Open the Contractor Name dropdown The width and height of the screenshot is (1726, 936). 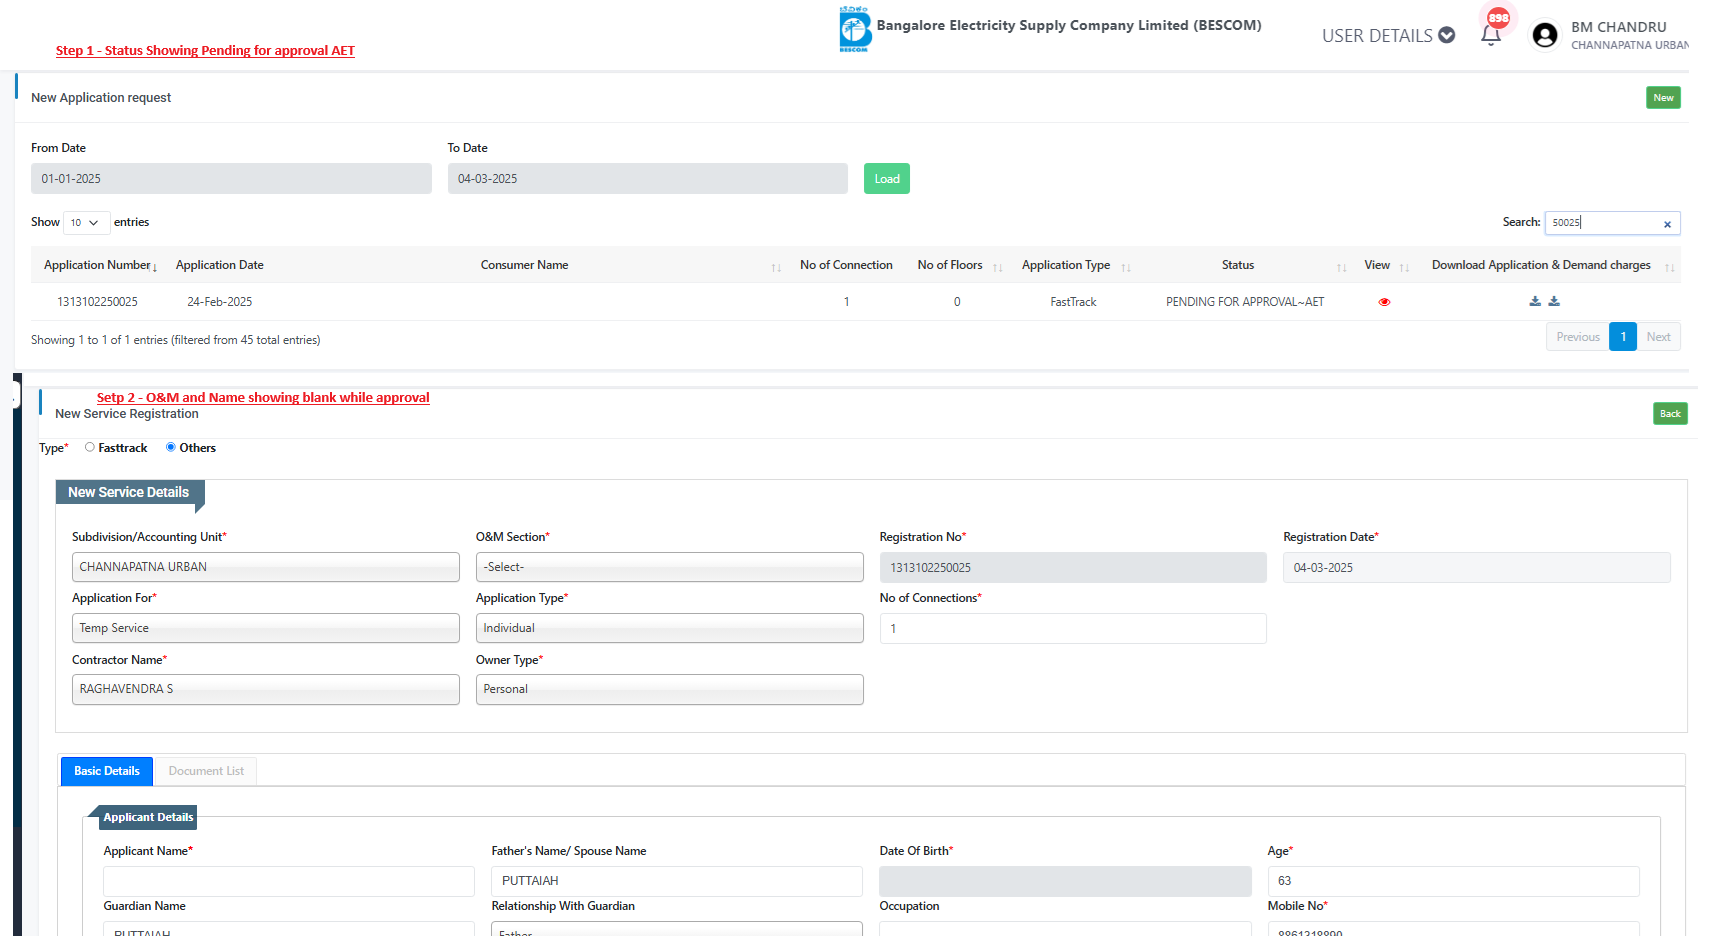point(265,689)
